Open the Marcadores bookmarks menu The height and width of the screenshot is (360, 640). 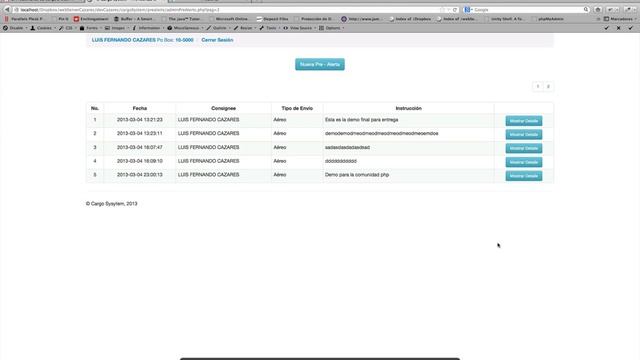pyautogui.click(x=620, y=19)
